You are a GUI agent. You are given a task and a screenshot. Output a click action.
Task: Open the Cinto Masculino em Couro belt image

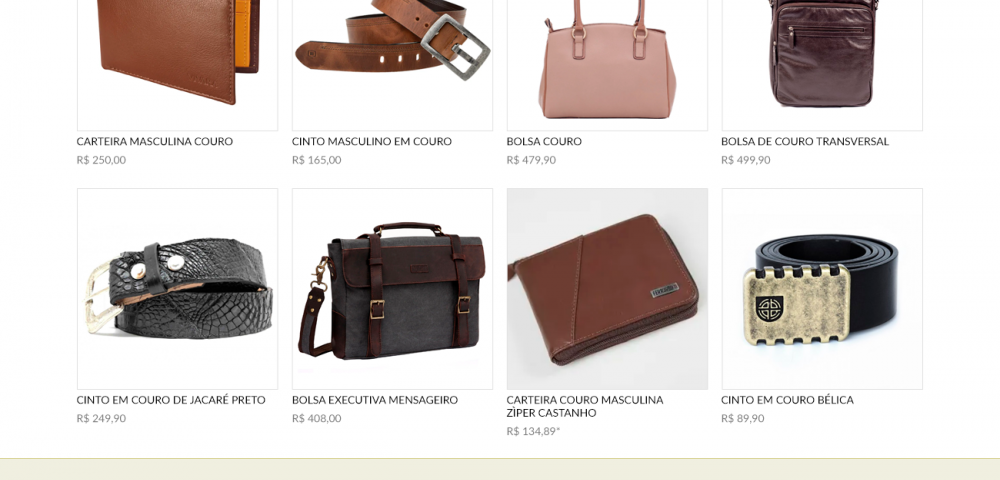[392, 65]
